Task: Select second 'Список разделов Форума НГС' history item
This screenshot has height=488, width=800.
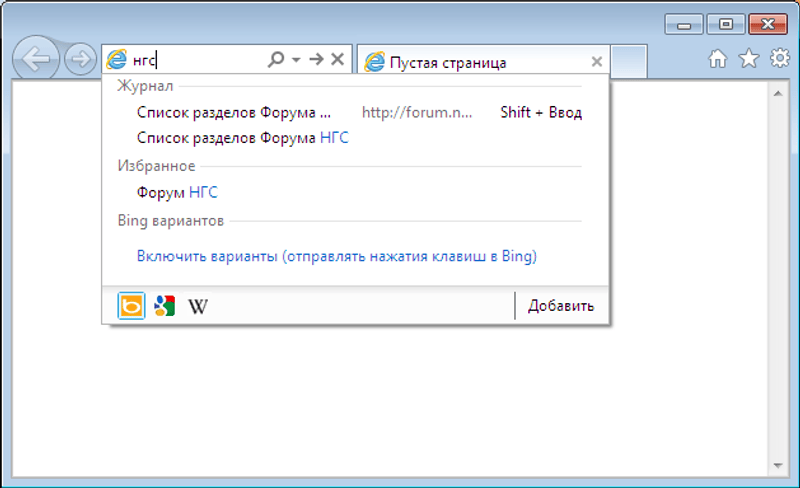Action: tap(243, 138)
